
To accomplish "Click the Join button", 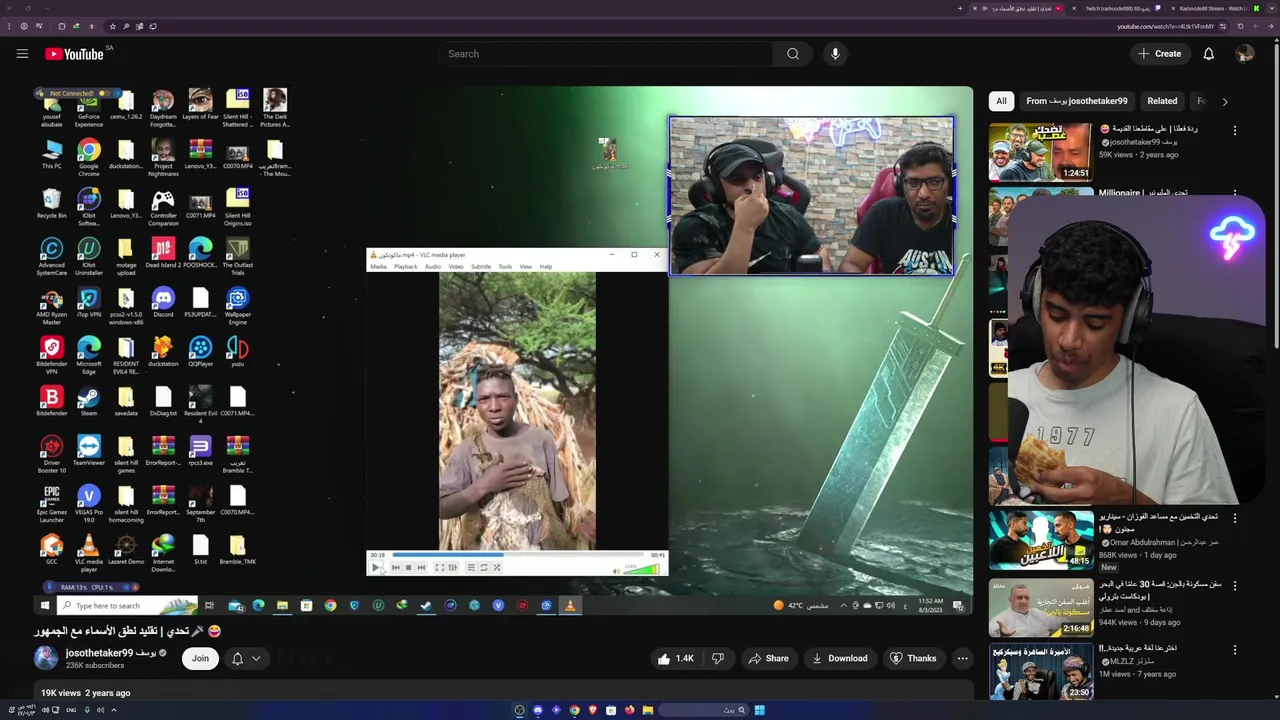I will coord(200,658).
